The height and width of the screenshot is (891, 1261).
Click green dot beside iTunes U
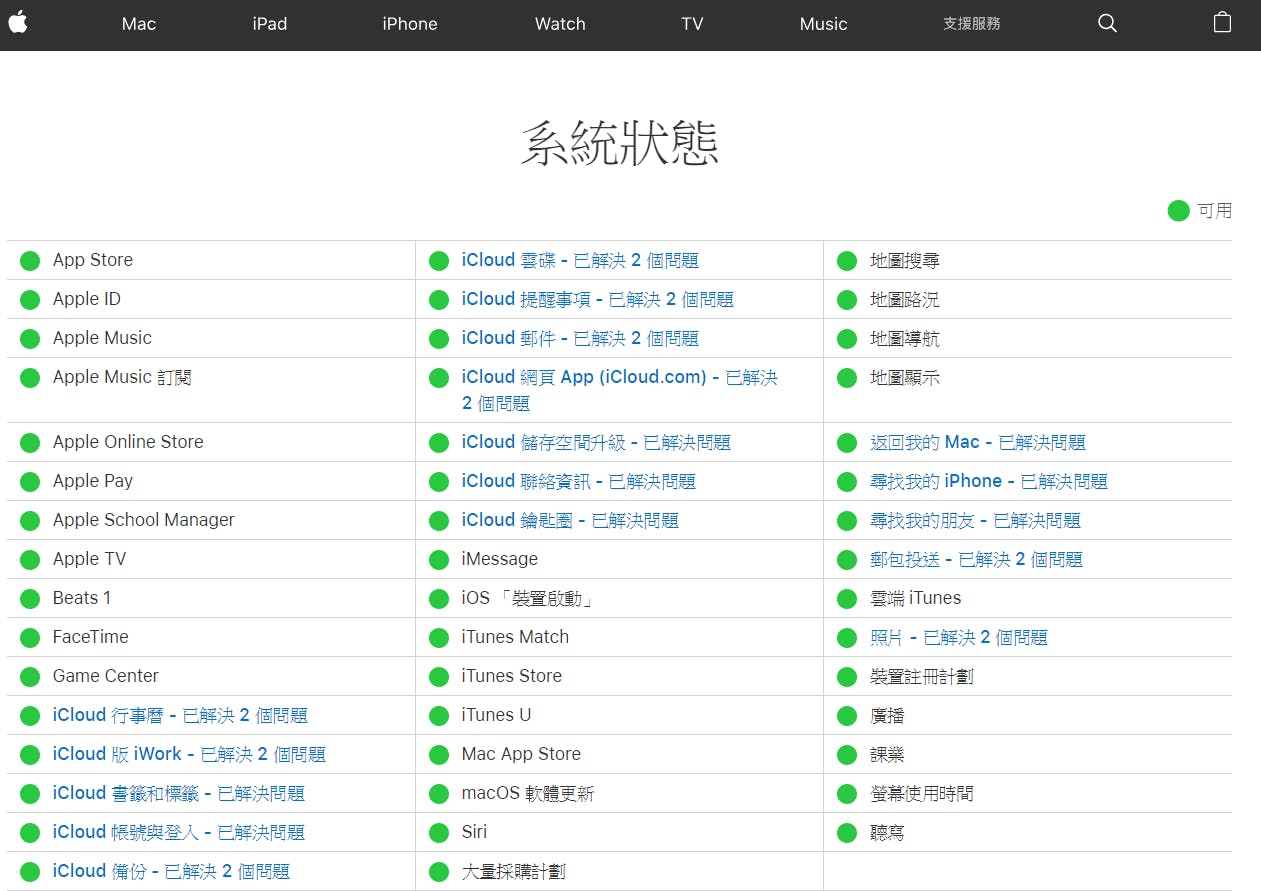439,716
